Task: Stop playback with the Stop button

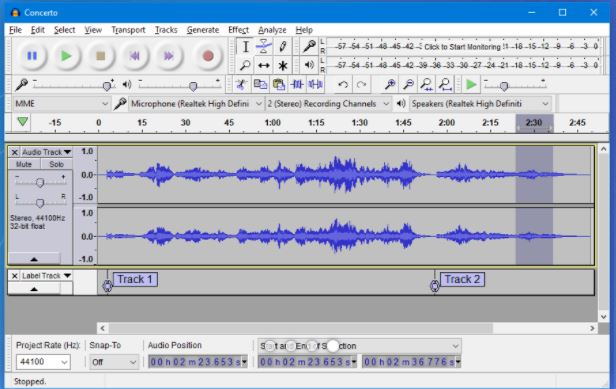Action: tap(101, 56)
